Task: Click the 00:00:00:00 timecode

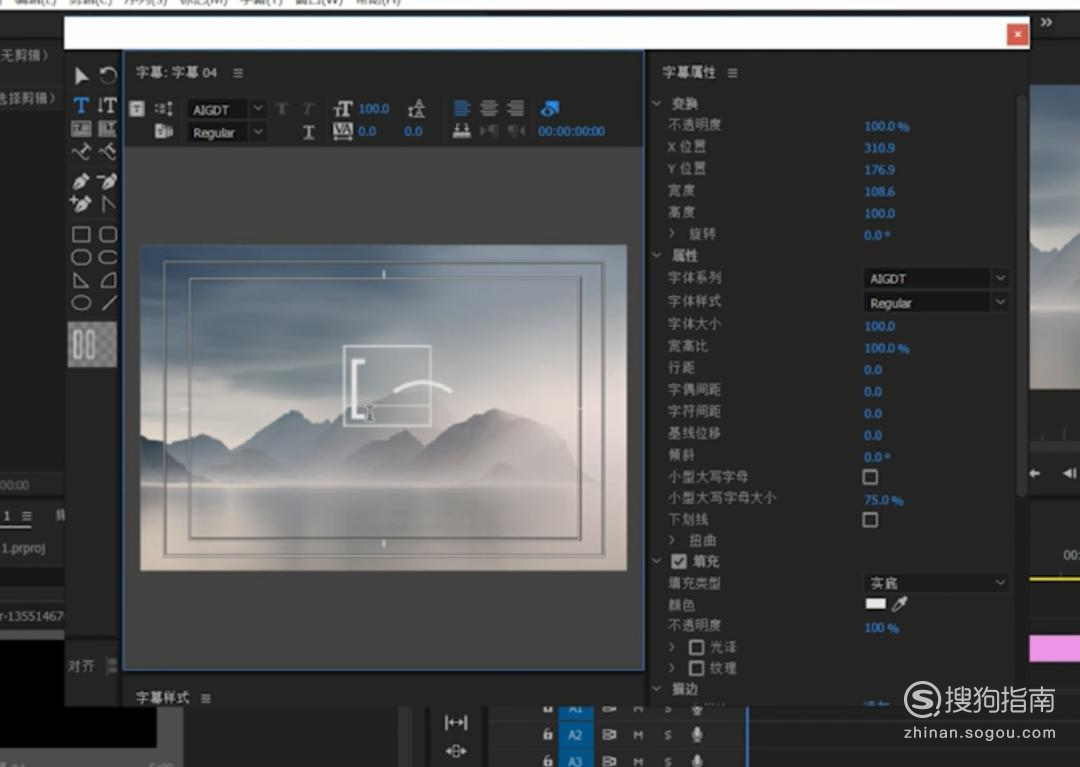Action: (571, 131)
